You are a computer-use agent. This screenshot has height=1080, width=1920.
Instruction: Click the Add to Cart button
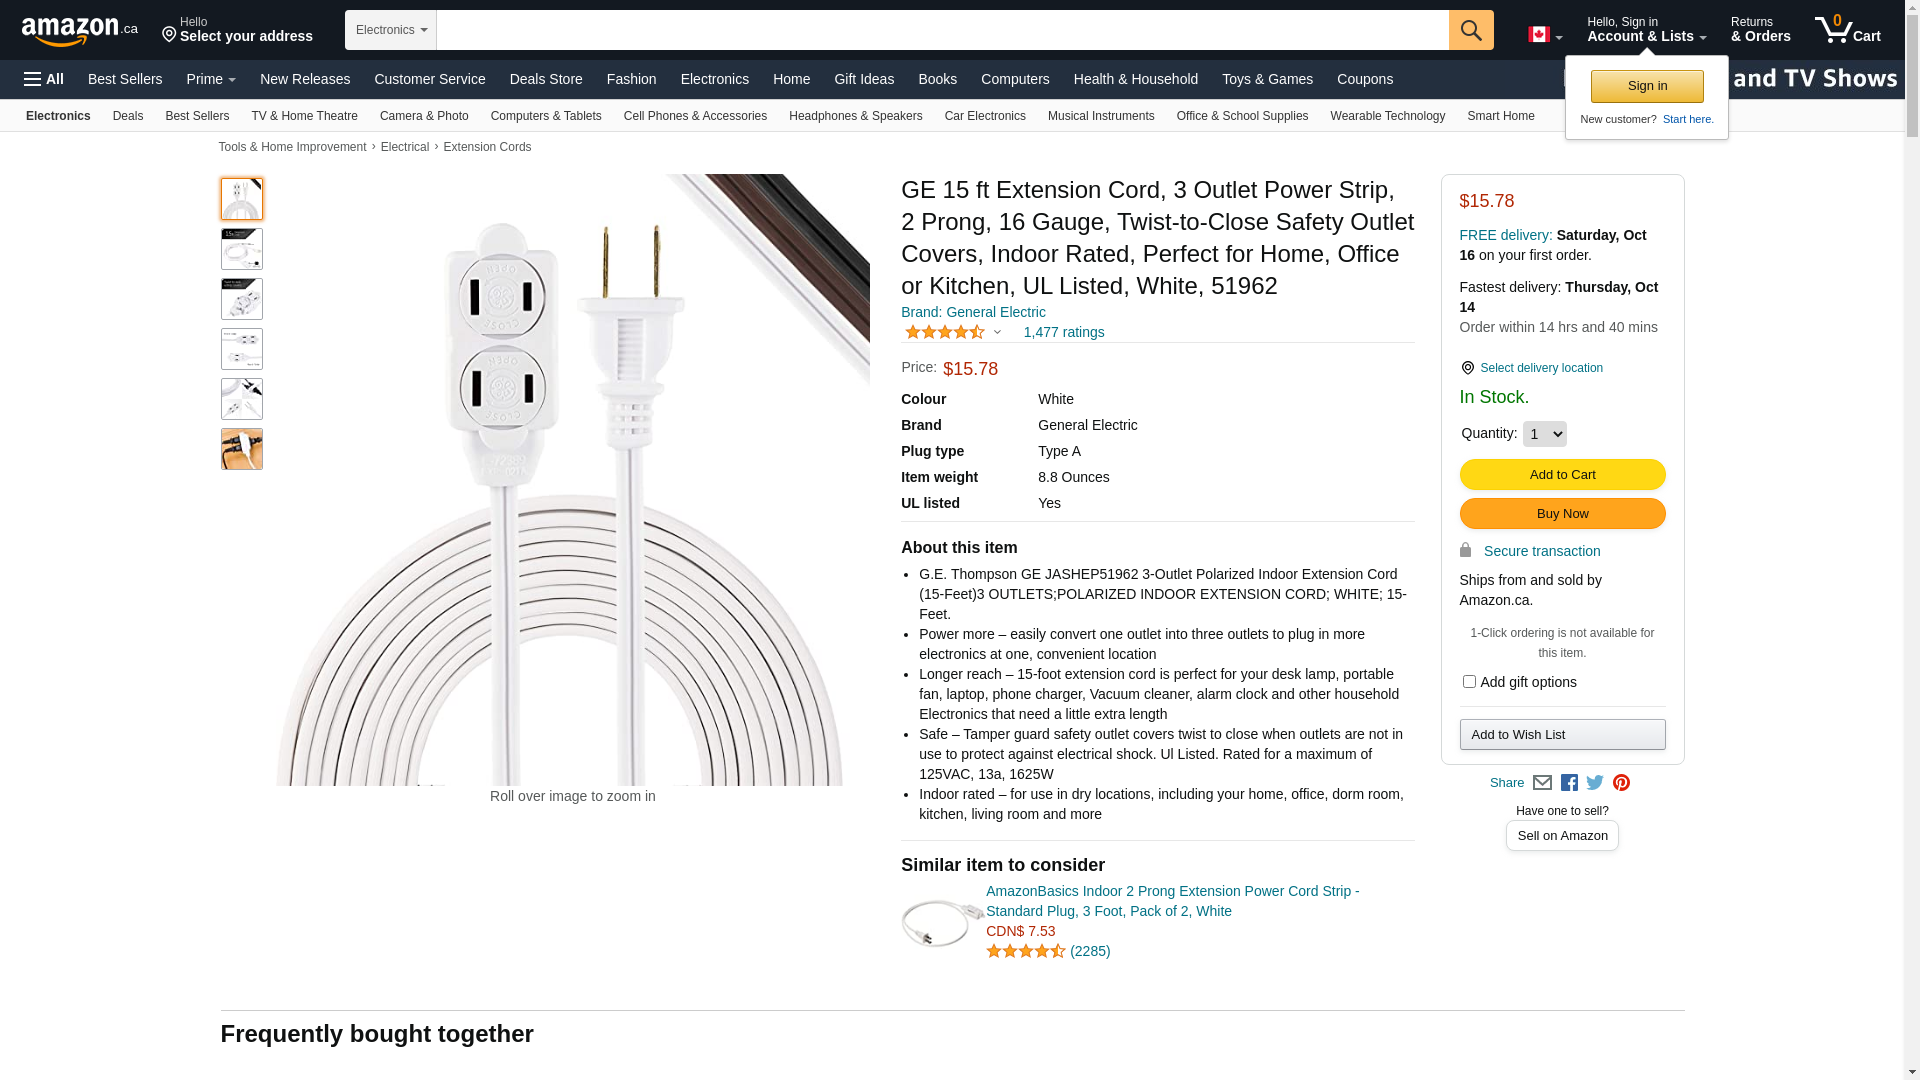point(1562,475)
